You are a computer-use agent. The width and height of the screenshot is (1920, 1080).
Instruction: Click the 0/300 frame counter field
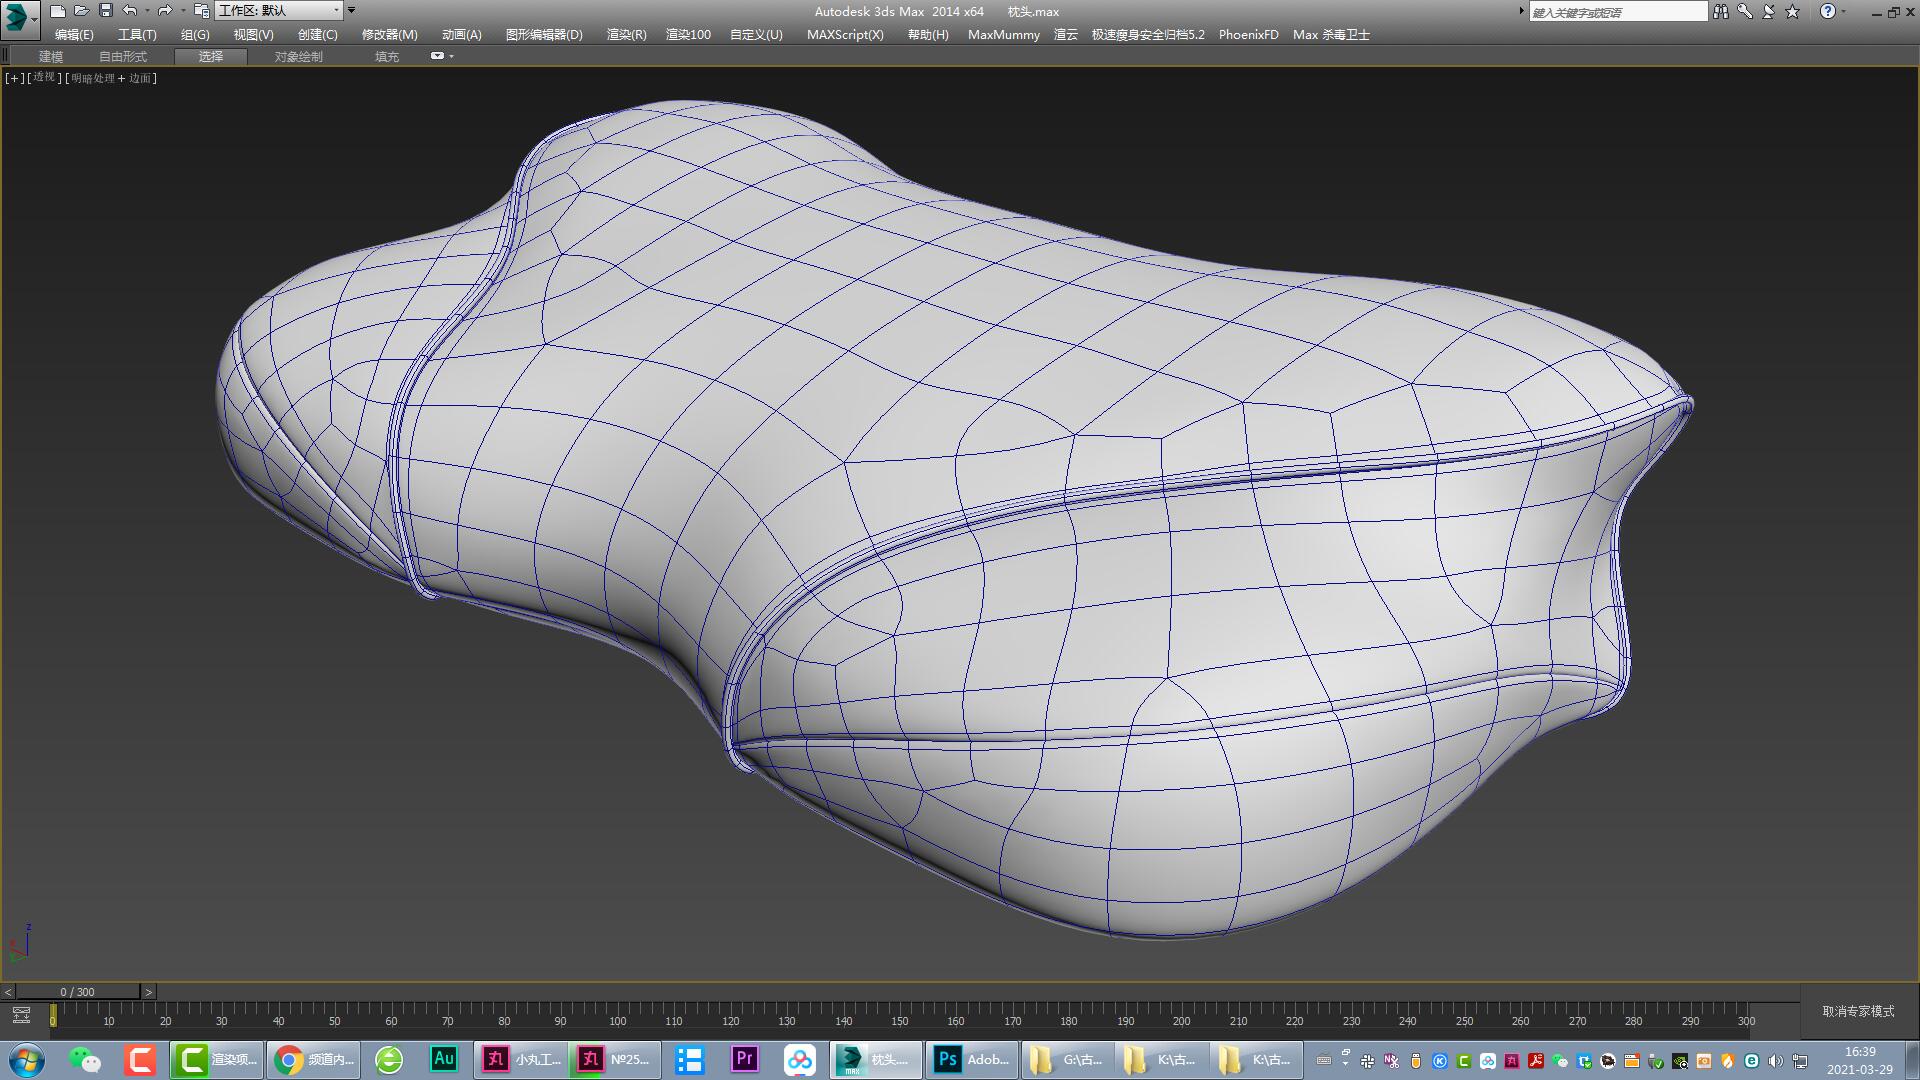coord(78,991)
